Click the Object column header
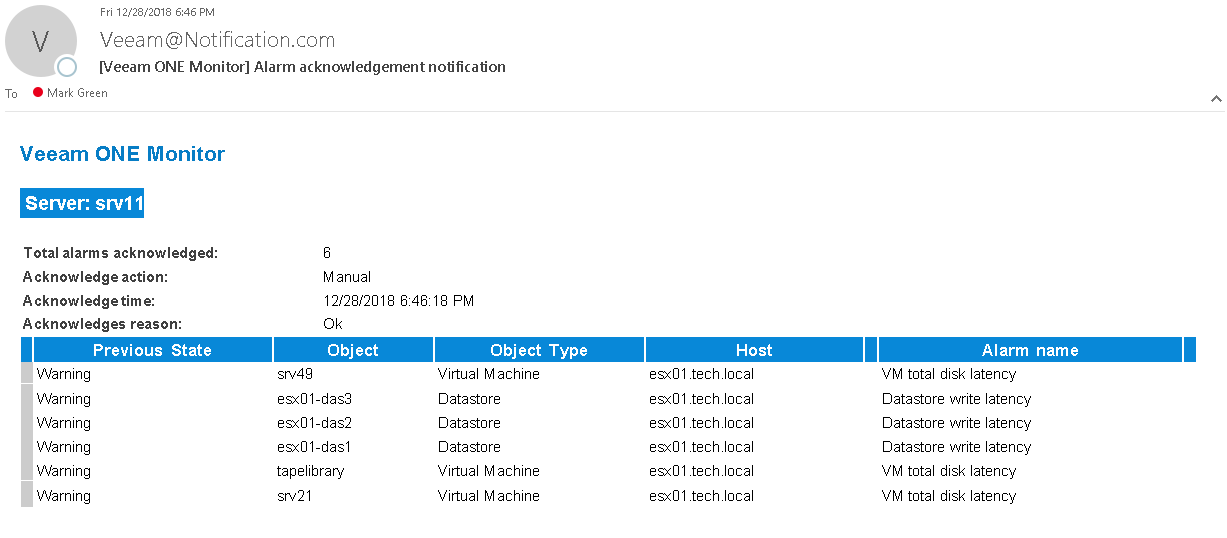This screenshot has width=1227, height=538. click(353, 350)
